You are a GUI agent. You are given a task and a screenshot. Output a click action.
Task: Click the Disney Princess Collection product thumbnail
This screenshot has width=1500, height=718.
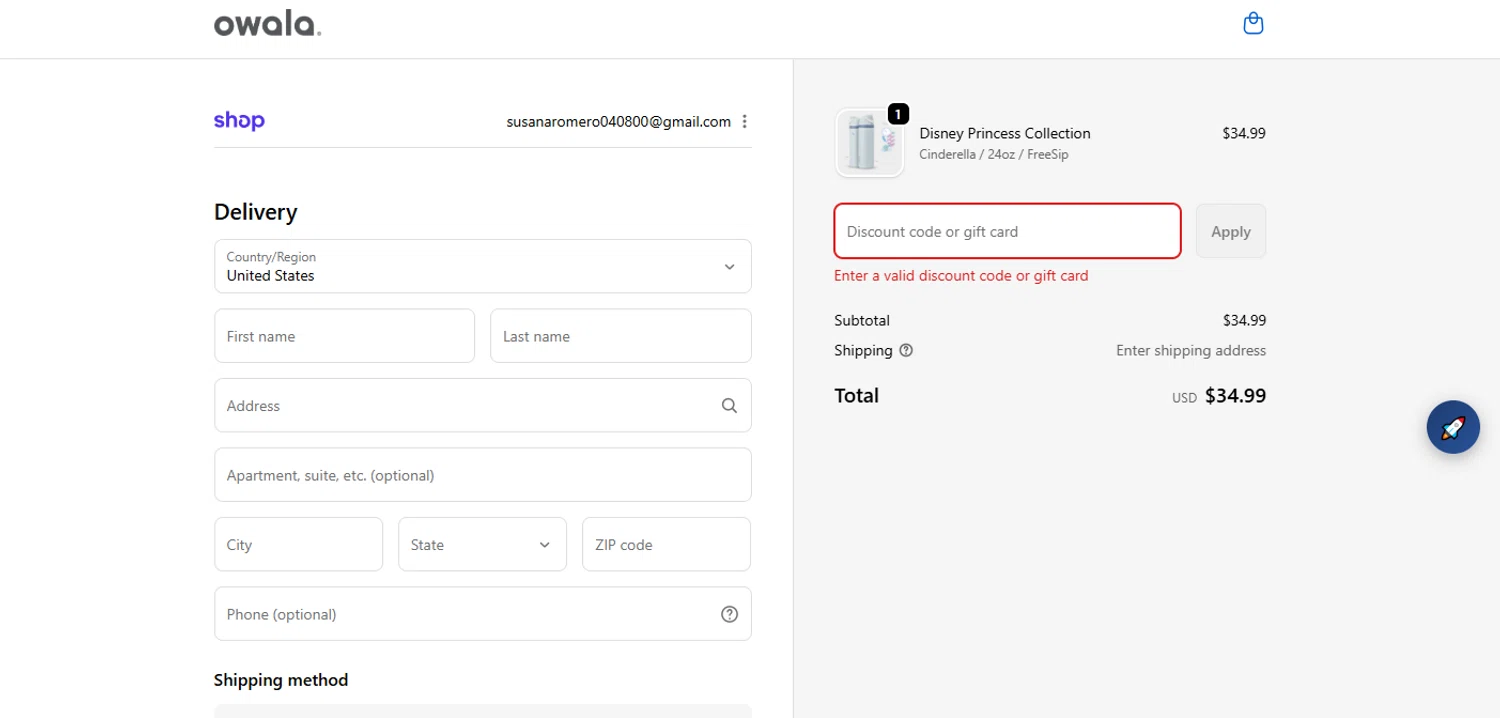[869, 143]
